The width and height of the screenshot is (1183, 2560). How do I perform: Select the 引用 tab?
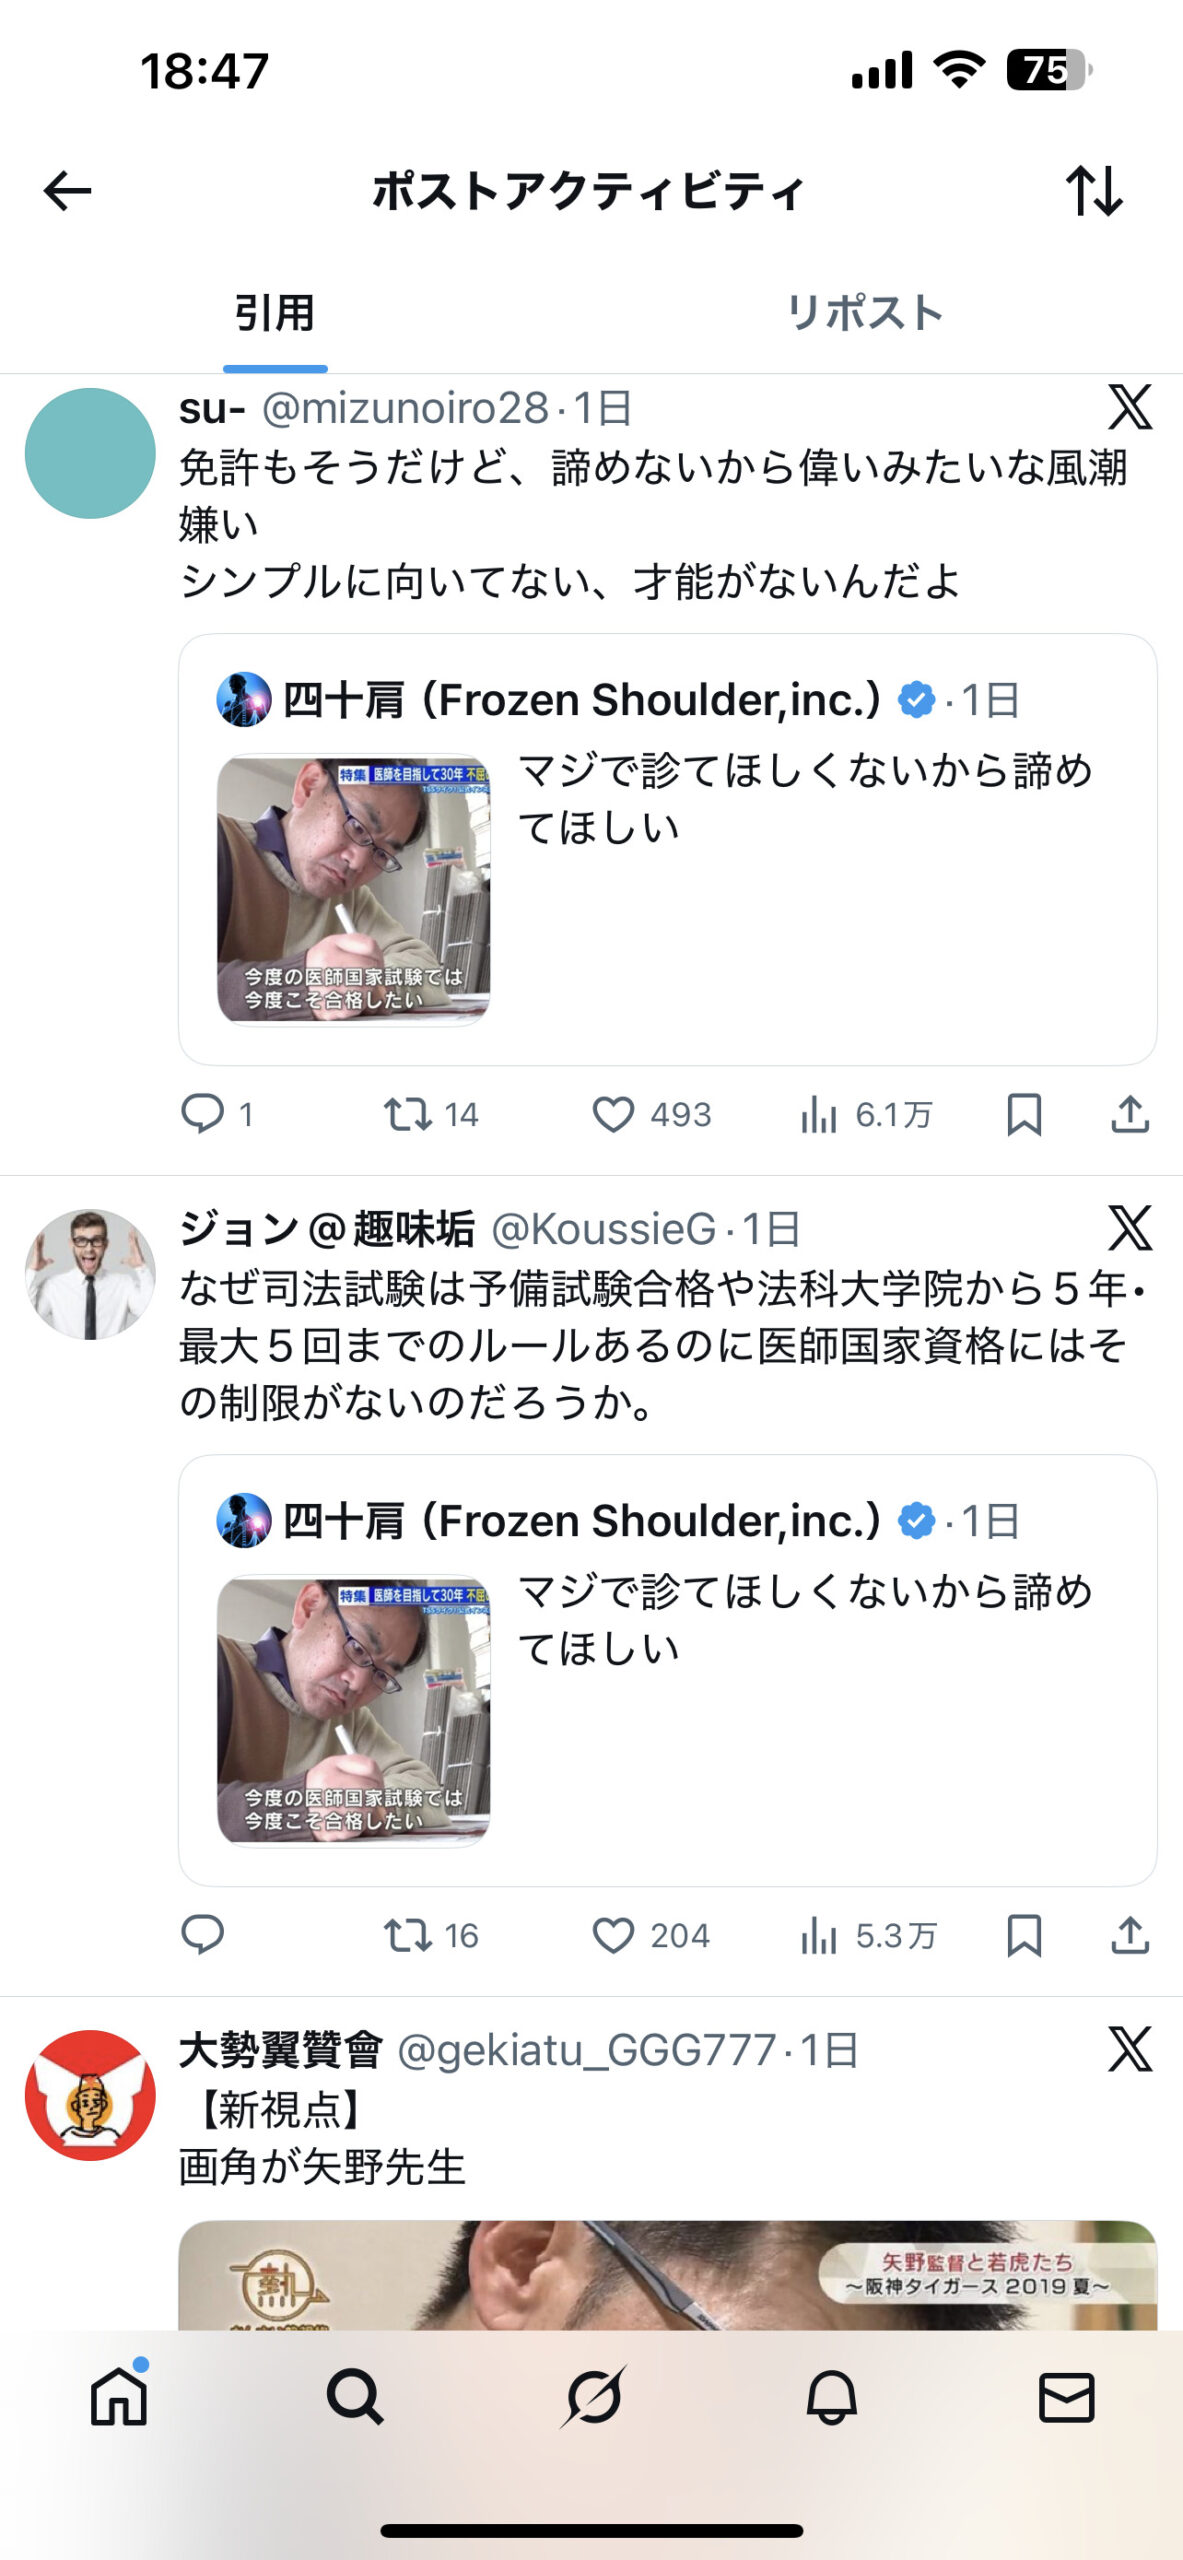click(275, 314)
